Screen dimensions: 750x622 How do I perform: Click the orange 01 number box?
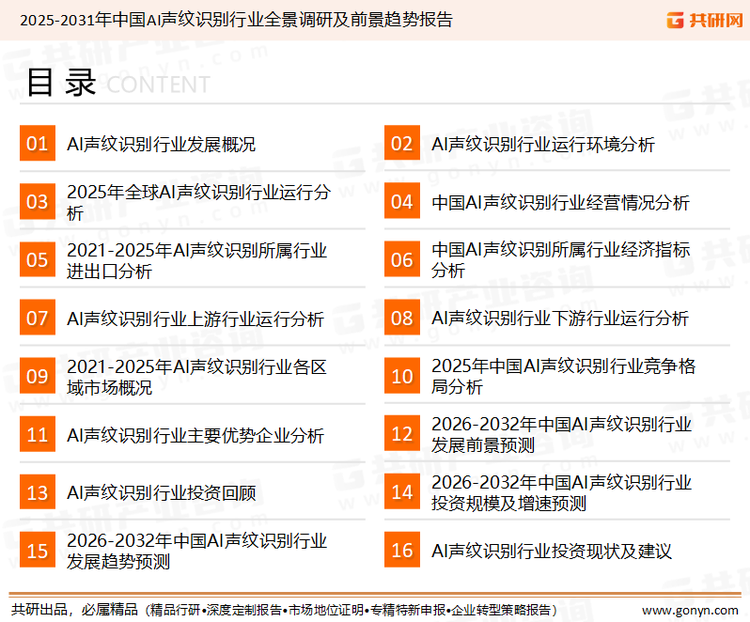tap(37, 143)
